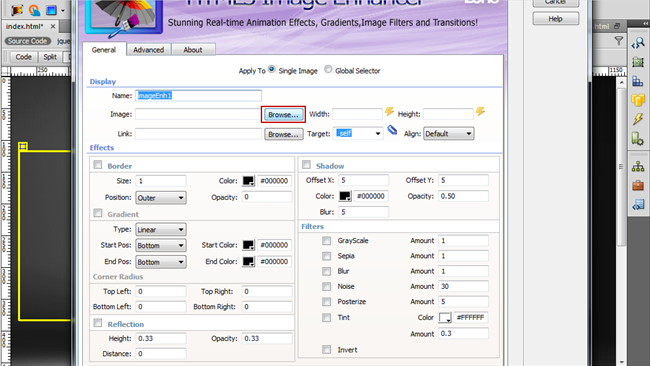Viewport: 650px width, 366px height.
Task: Click the Reflection Height input field
Action: [x=161, y=339]
